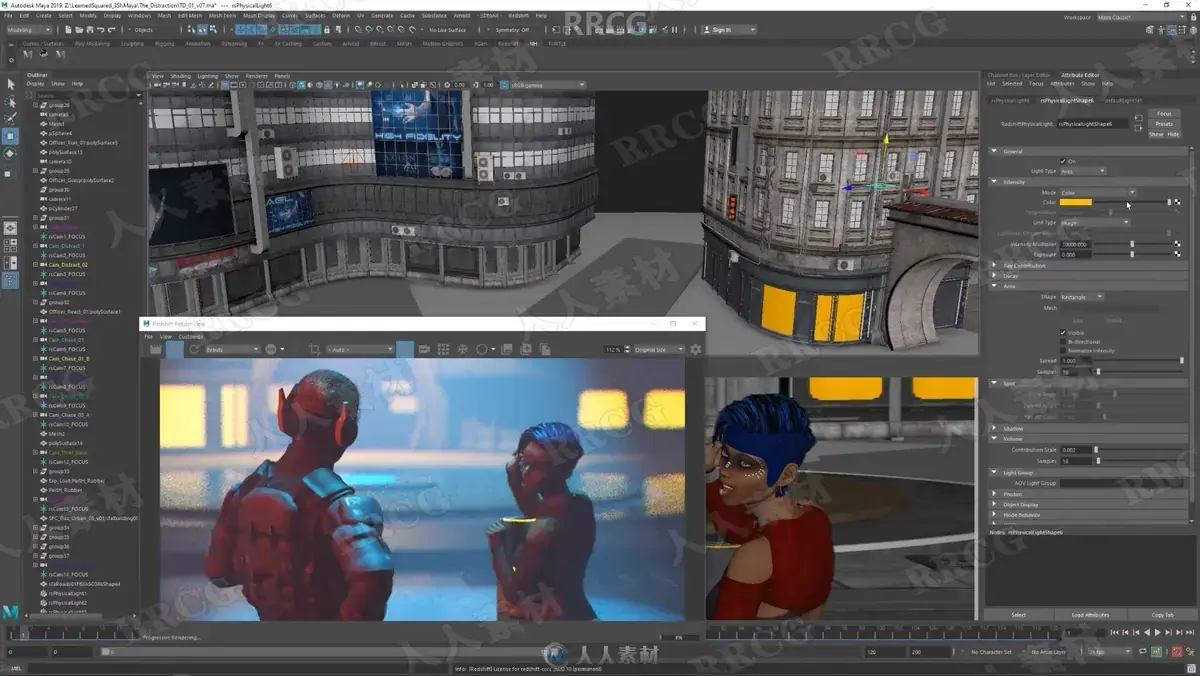Click the Load Attributes button

coord(1090,615)
